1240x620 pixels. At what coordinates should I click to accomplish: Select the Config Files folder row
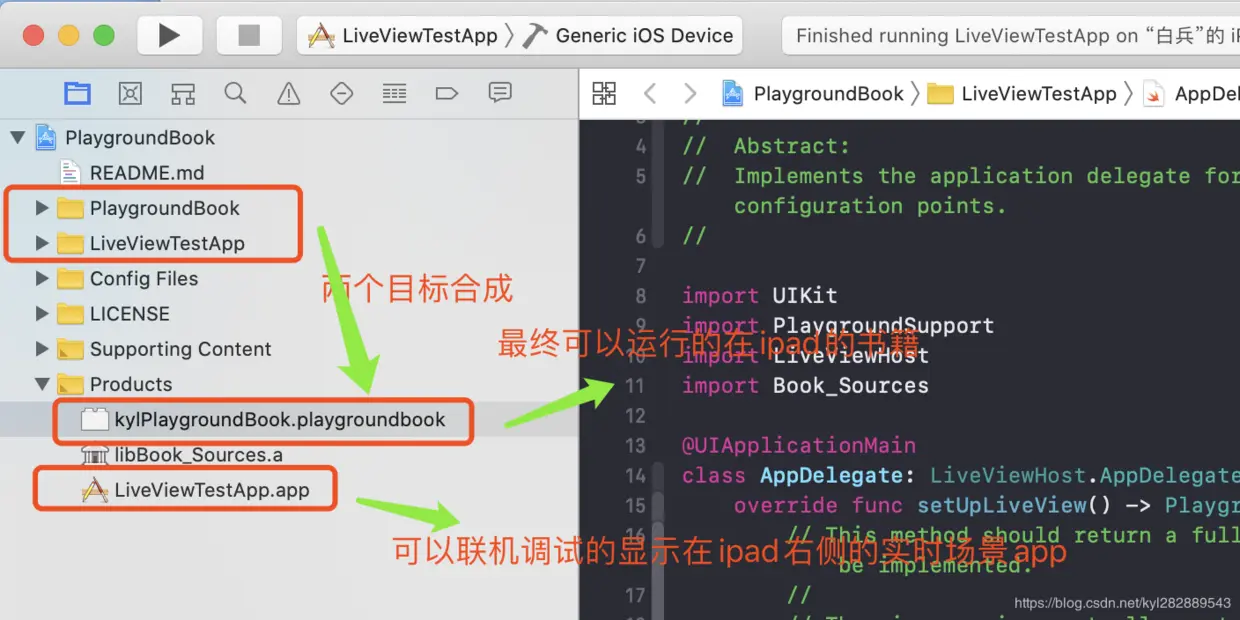tap(143, 279)
